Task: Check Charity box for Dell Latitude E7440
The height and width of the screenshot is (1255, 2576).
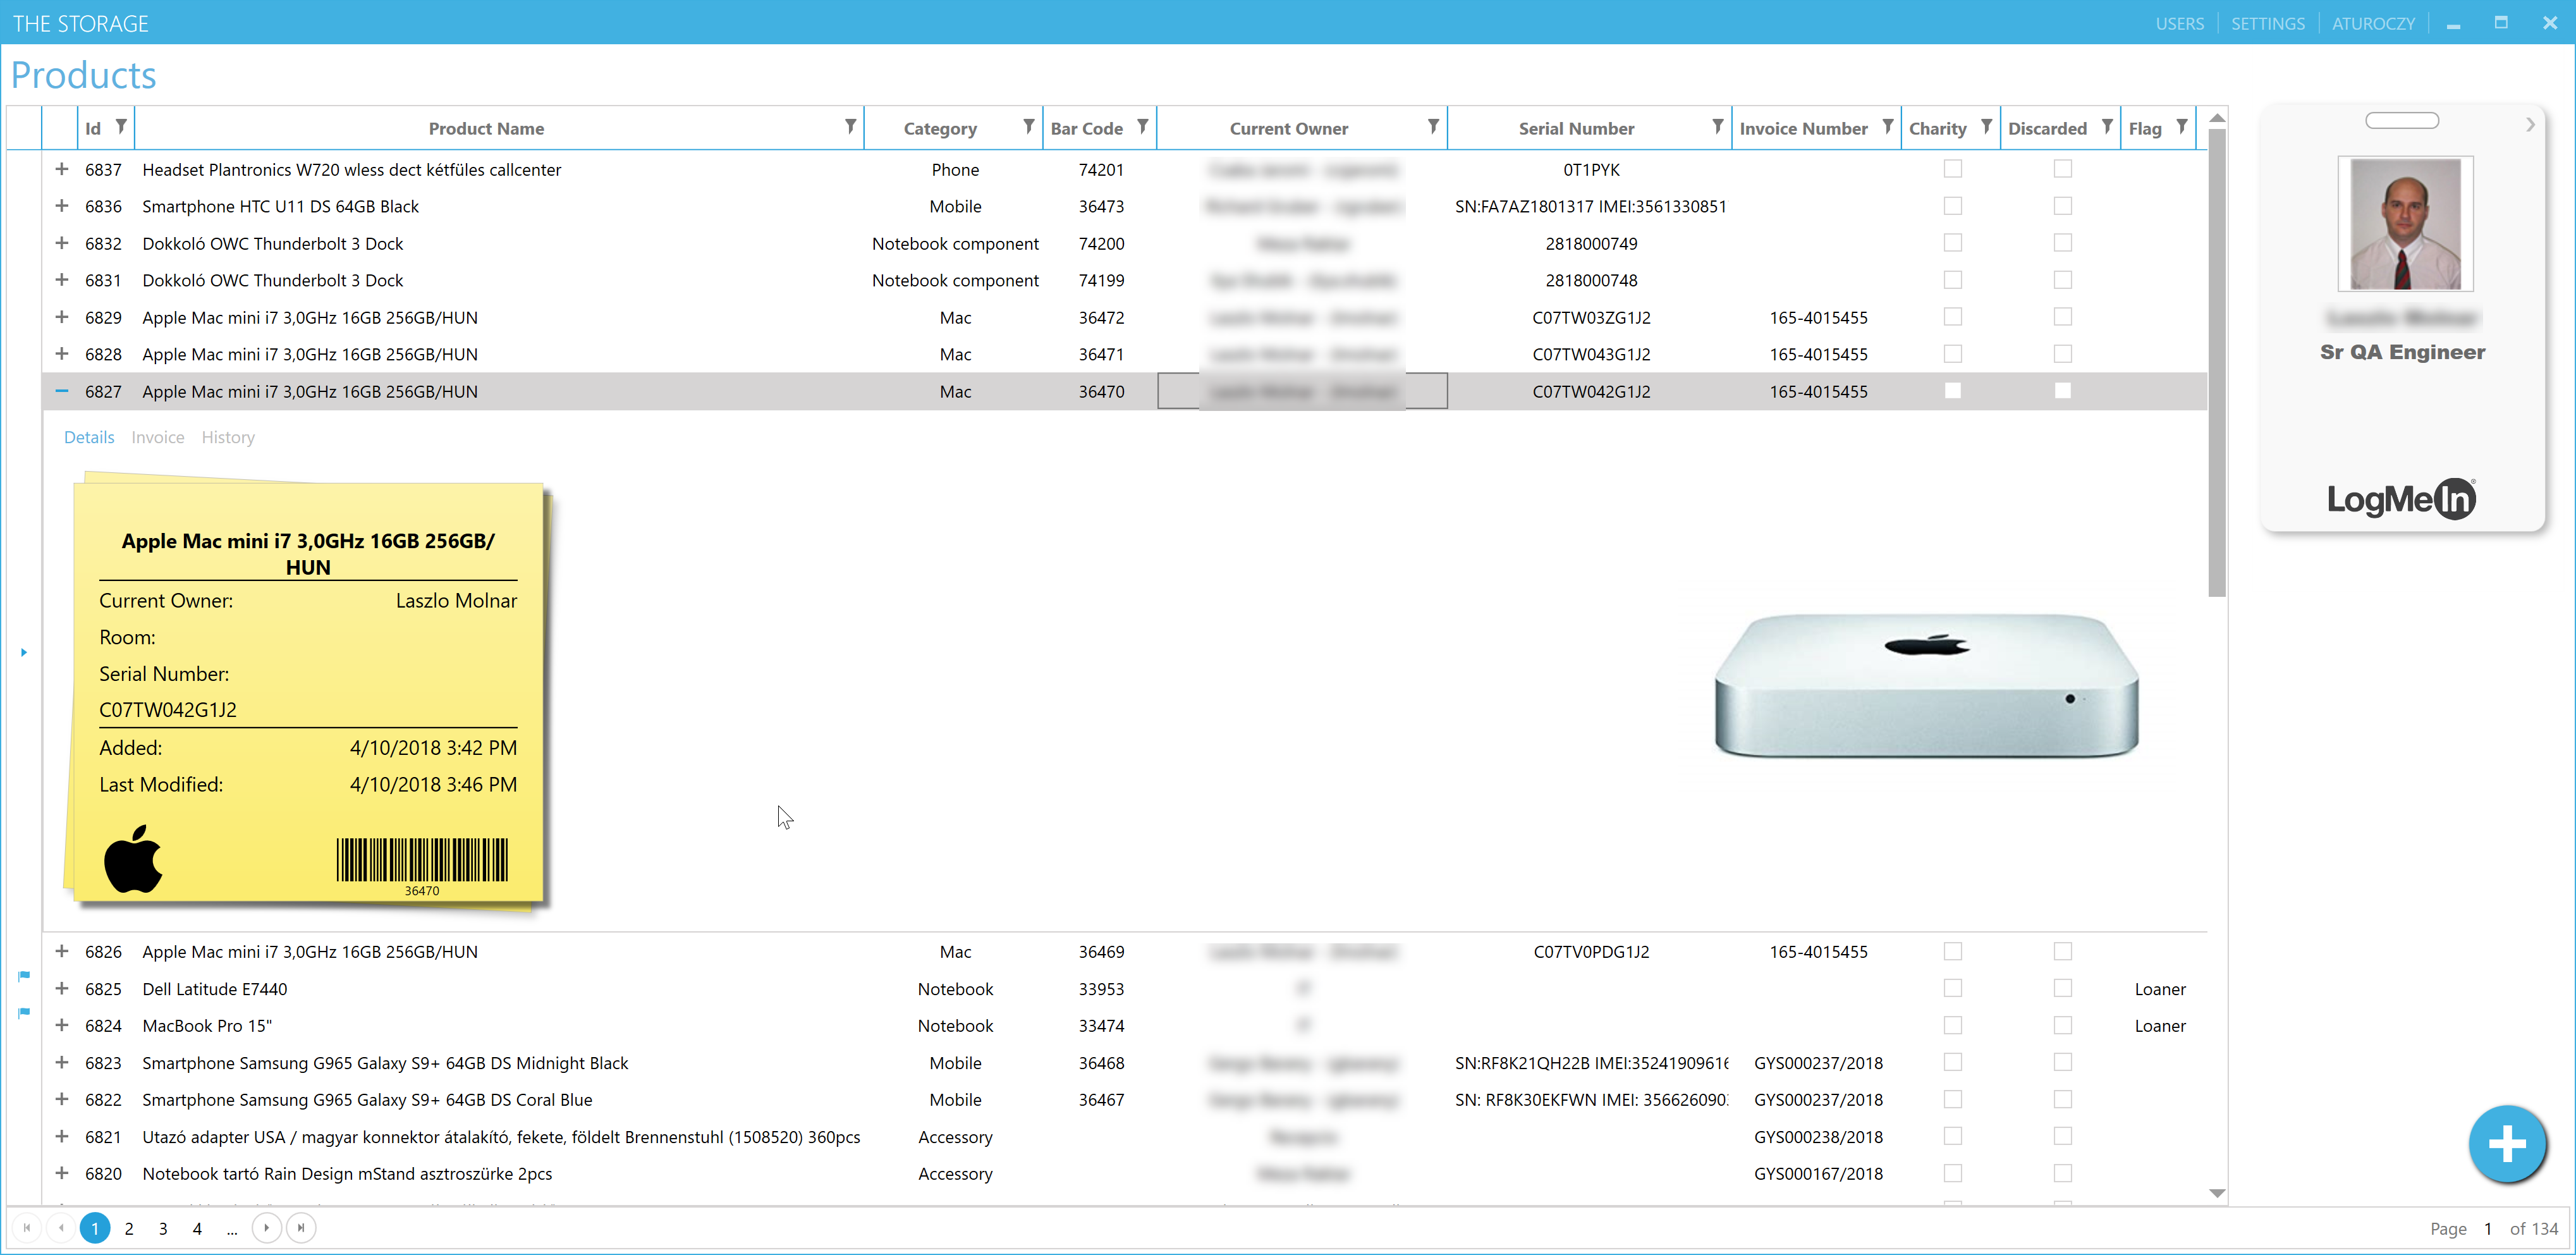Action: [x=1952, y=988]
